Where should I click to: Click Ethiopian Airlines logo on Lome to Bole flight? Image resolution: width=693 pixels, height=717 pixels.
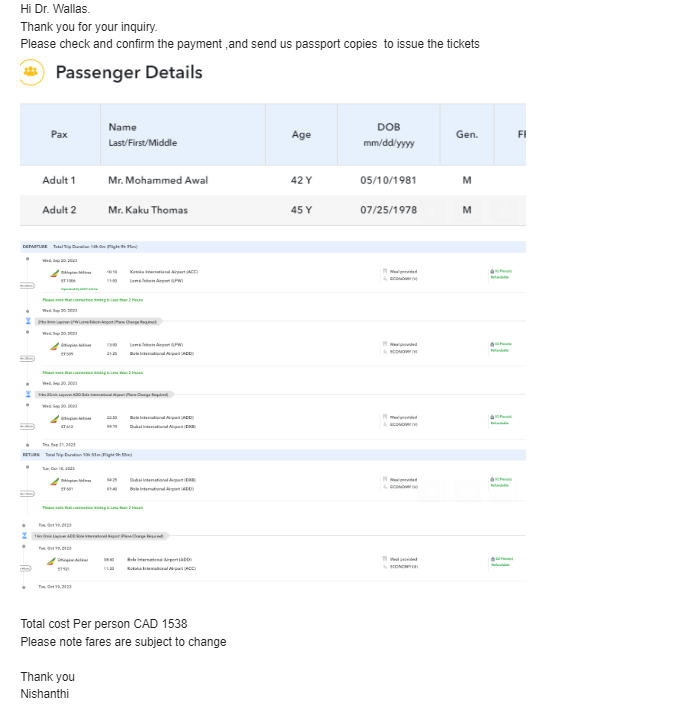click(x=55, y=345)
